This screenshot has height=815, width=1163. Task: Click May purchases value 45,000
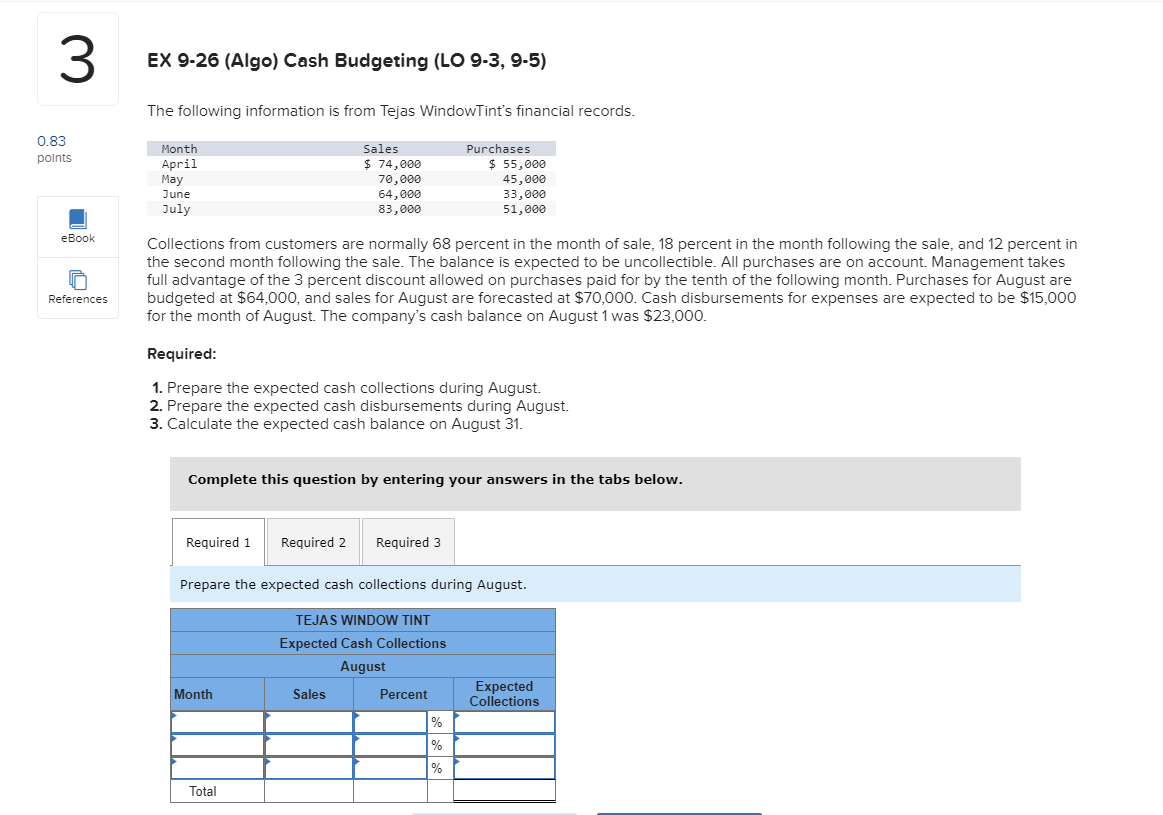point(524,179)
